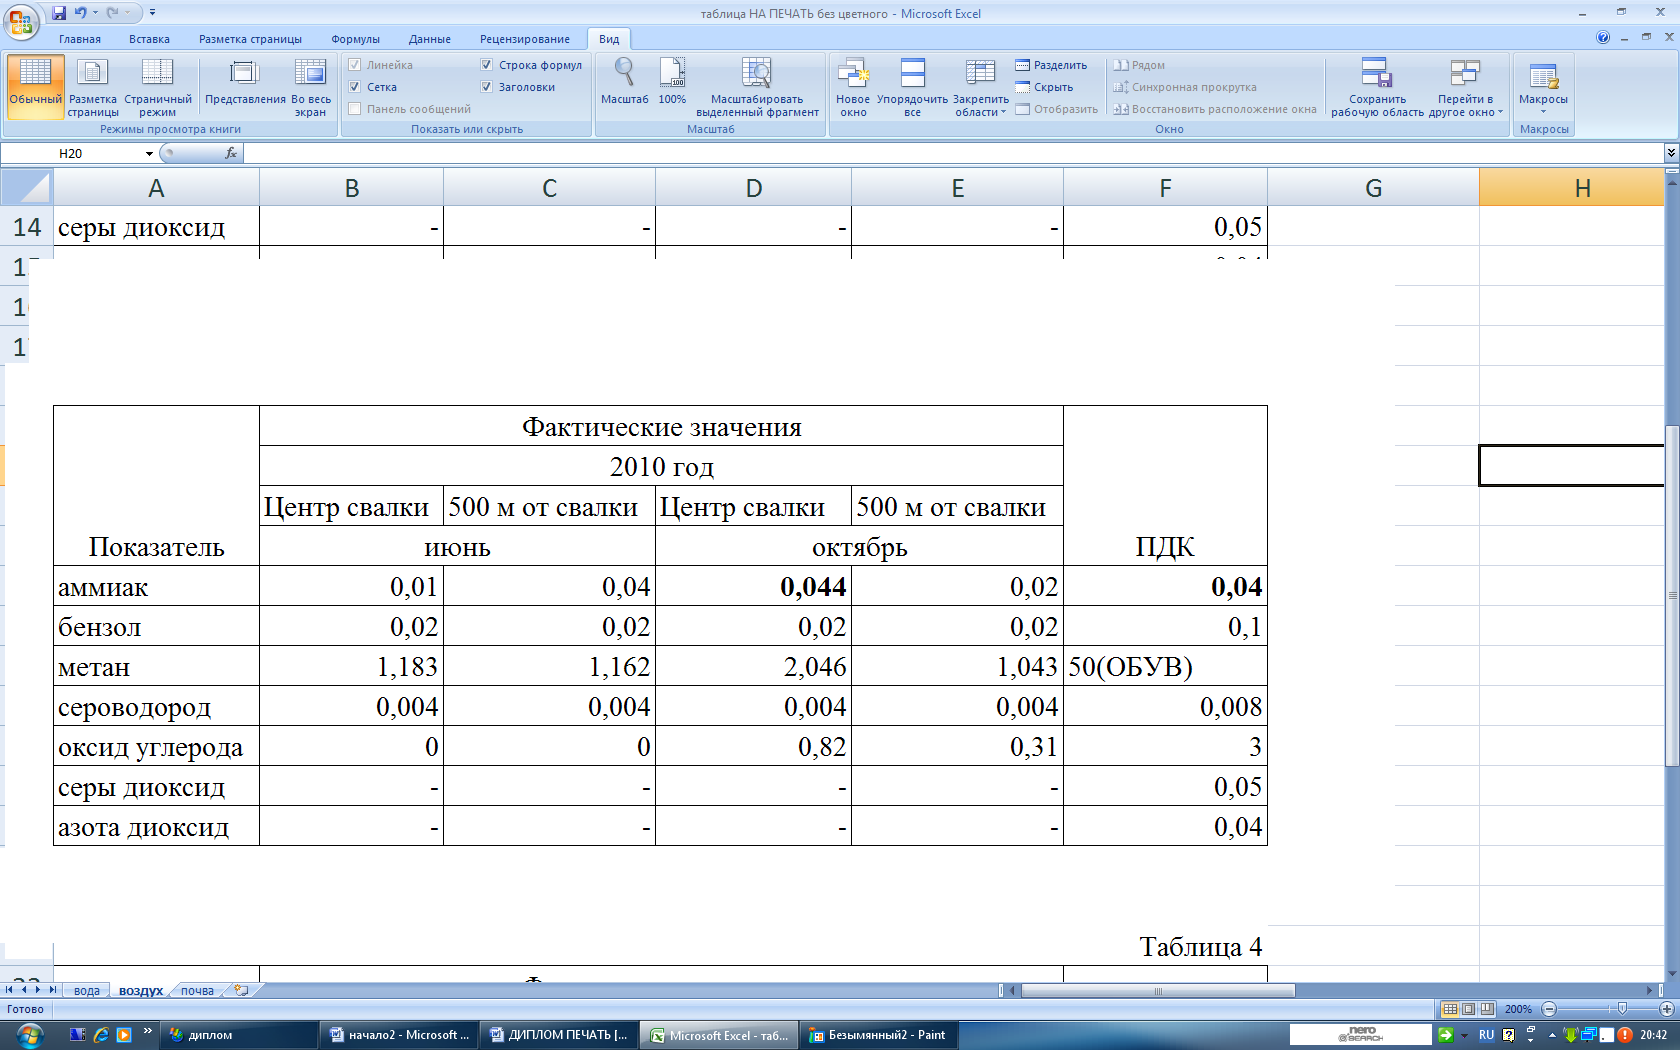Toggle the Formula Bar (Строка формул) checkbox

[487, 65]
